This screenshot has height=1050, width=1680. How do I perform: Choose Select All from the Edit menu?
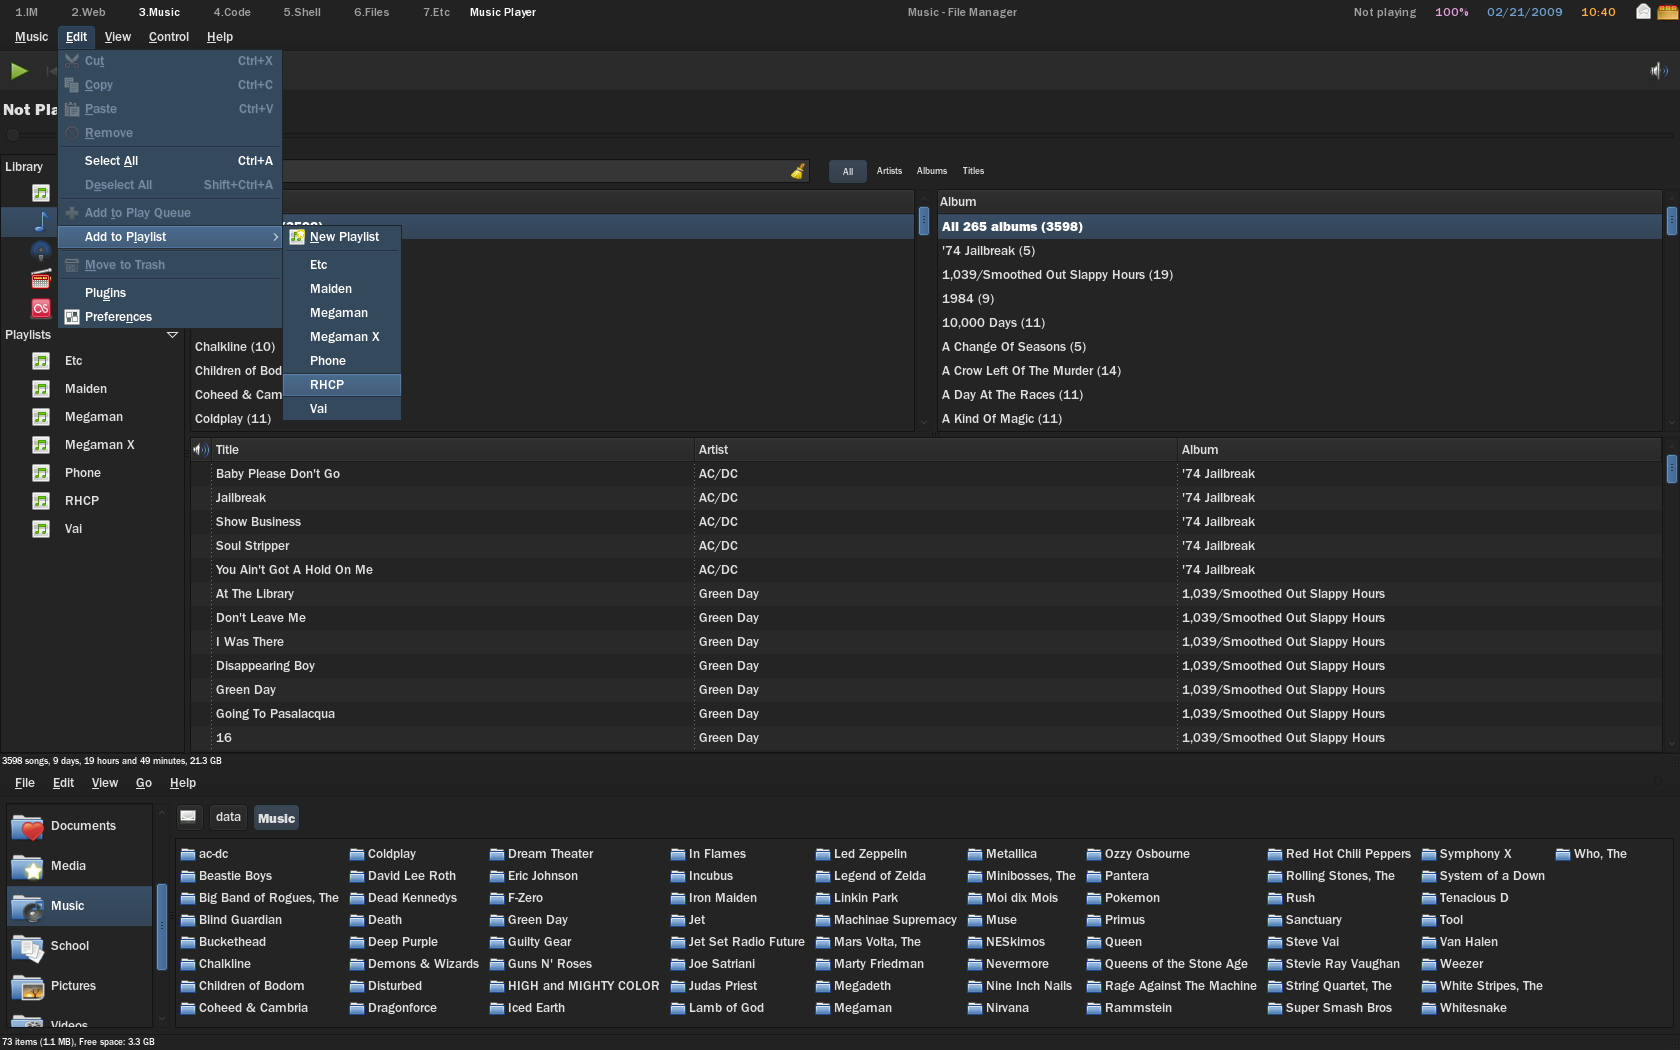(x=170, y=161)
